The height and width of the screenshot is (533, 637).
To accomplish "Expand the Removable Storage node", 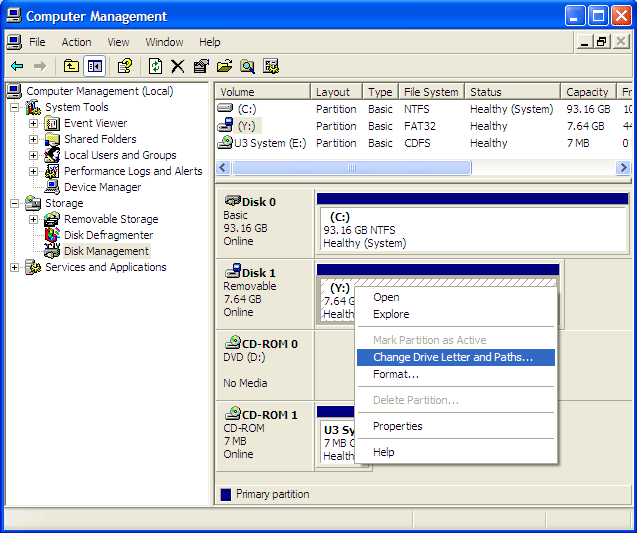I will 33,219.
